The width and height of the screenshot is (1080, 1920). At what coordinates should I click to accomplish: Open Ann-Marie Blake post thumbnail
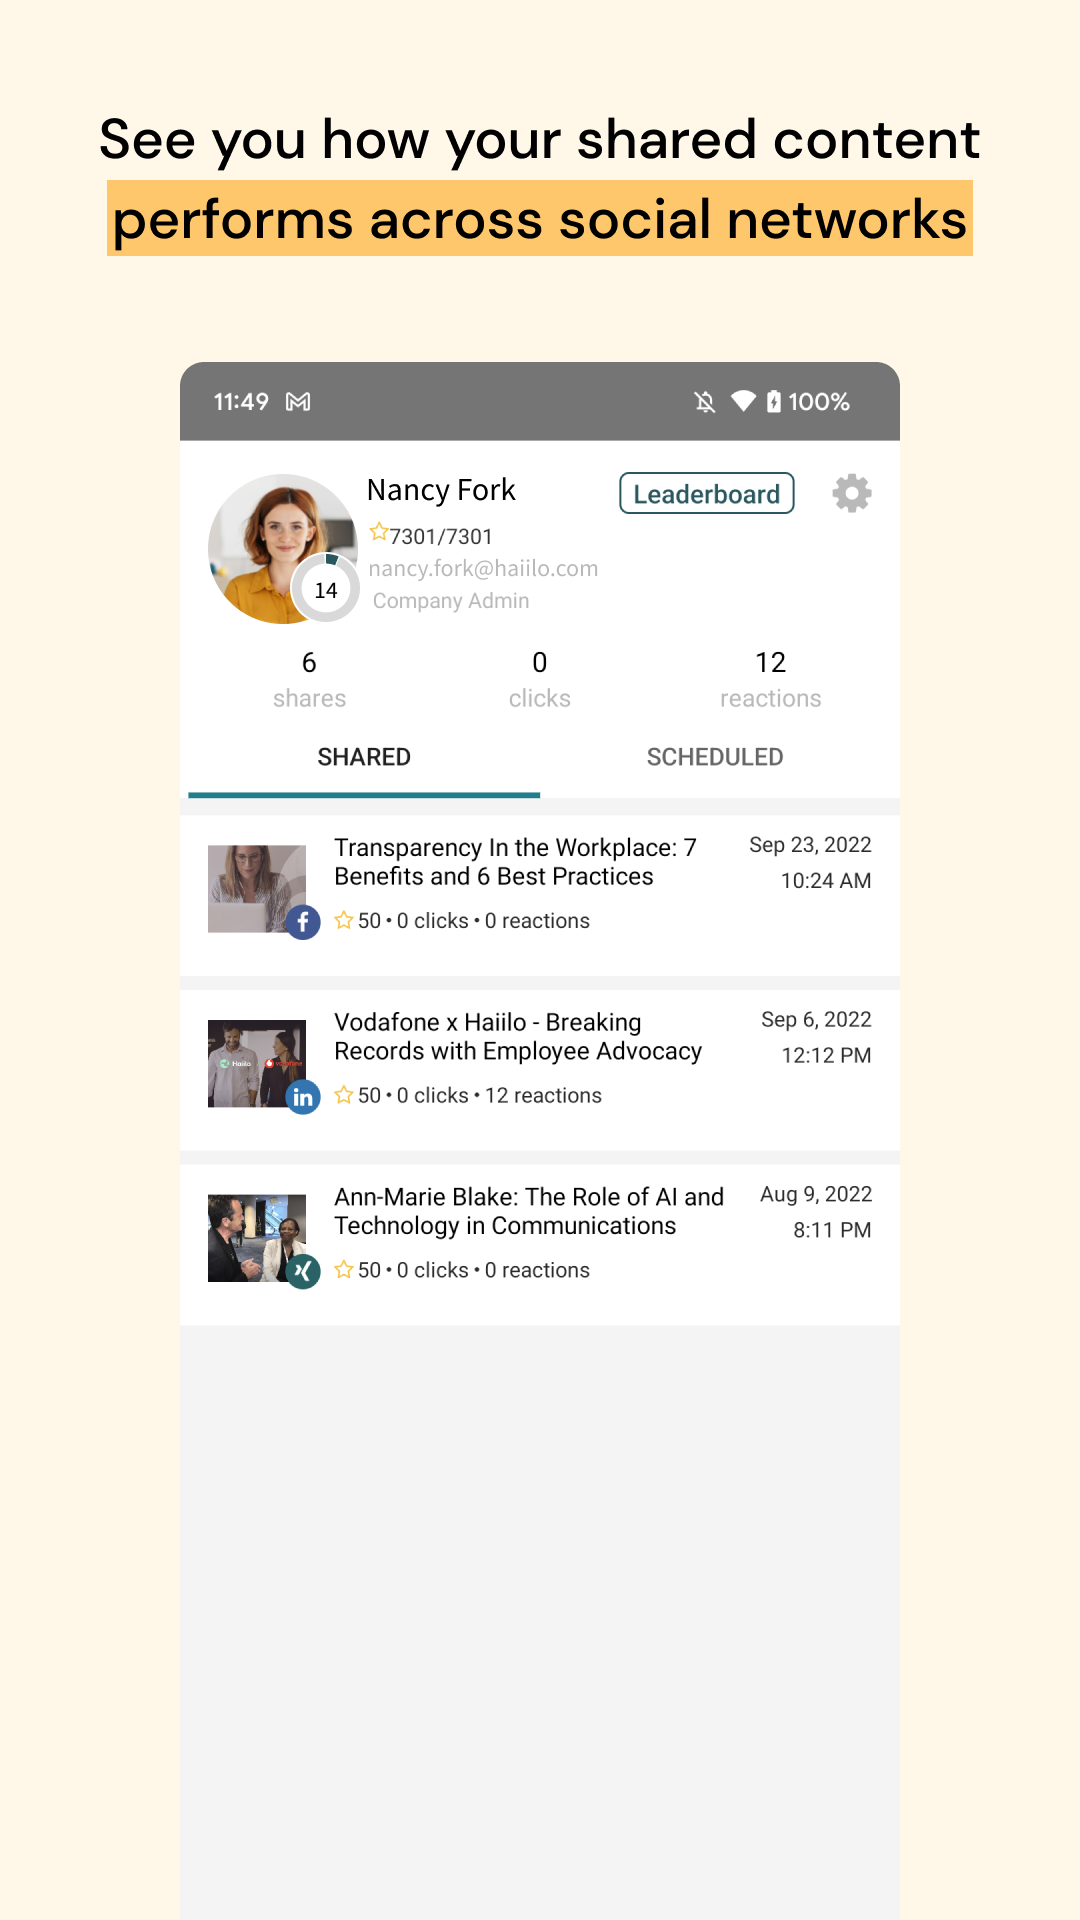257,1239
